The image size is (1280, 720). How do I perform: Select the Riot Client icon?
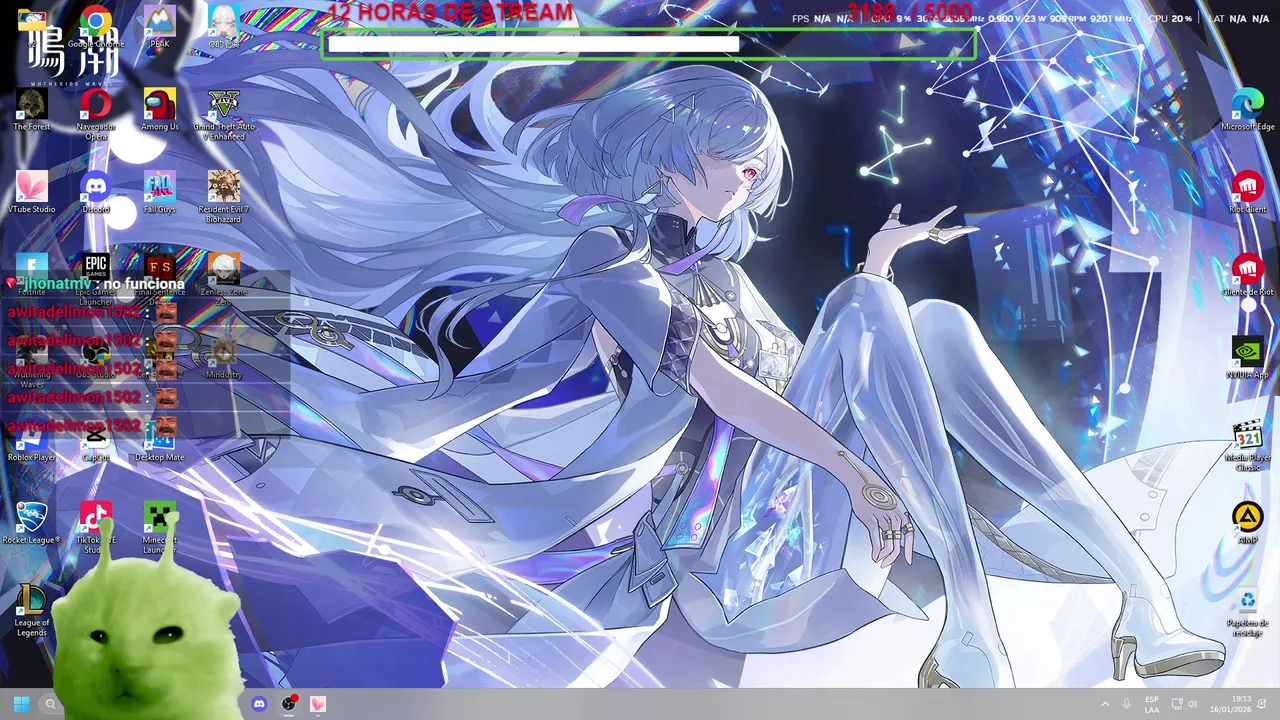coord(1248,192)
